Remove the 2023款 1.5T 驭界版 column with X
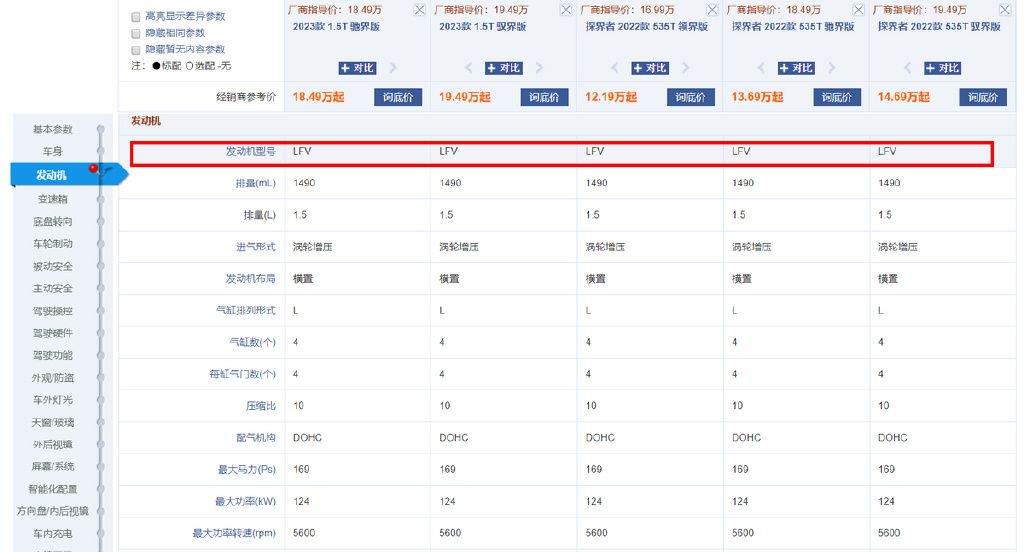The height and width of the screenshot is (552, 1024). 566,10
